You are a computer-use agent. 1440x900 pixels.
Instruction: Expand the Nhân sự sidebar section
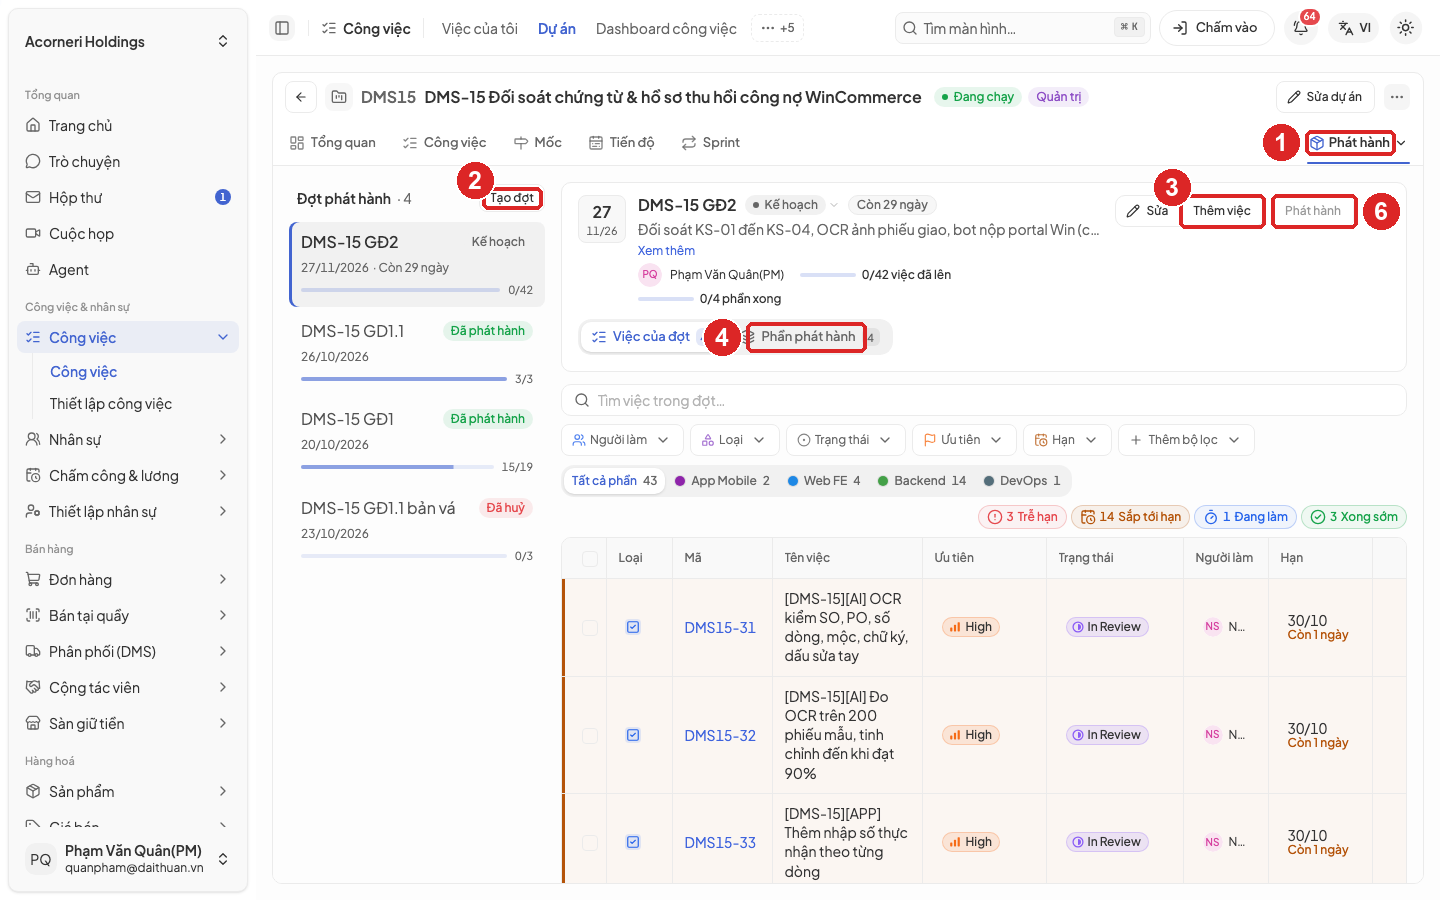click(128, 440)
